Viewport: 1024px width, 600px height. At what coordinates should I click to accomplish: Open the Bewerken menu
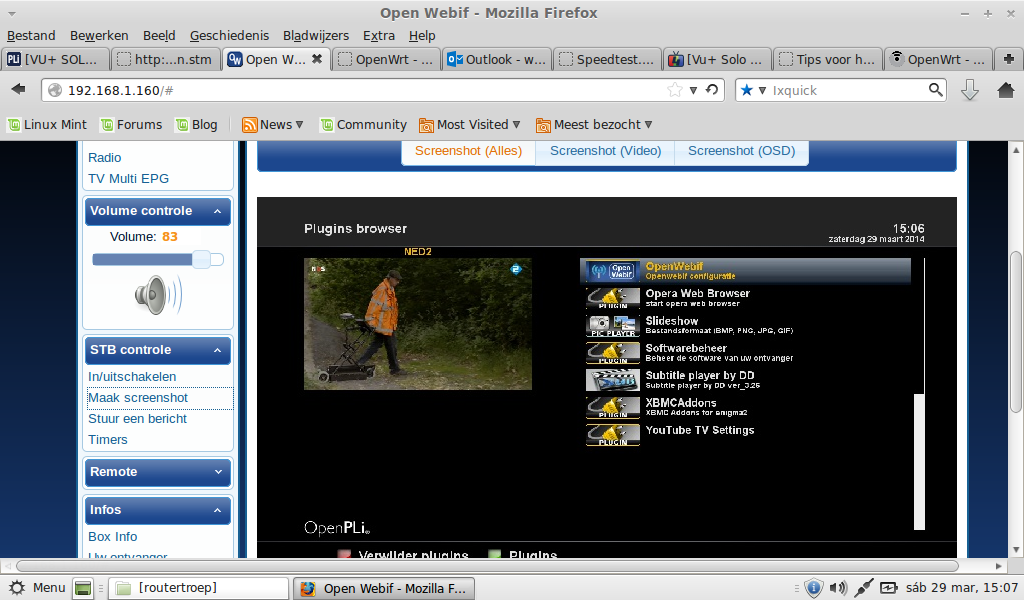99,36
